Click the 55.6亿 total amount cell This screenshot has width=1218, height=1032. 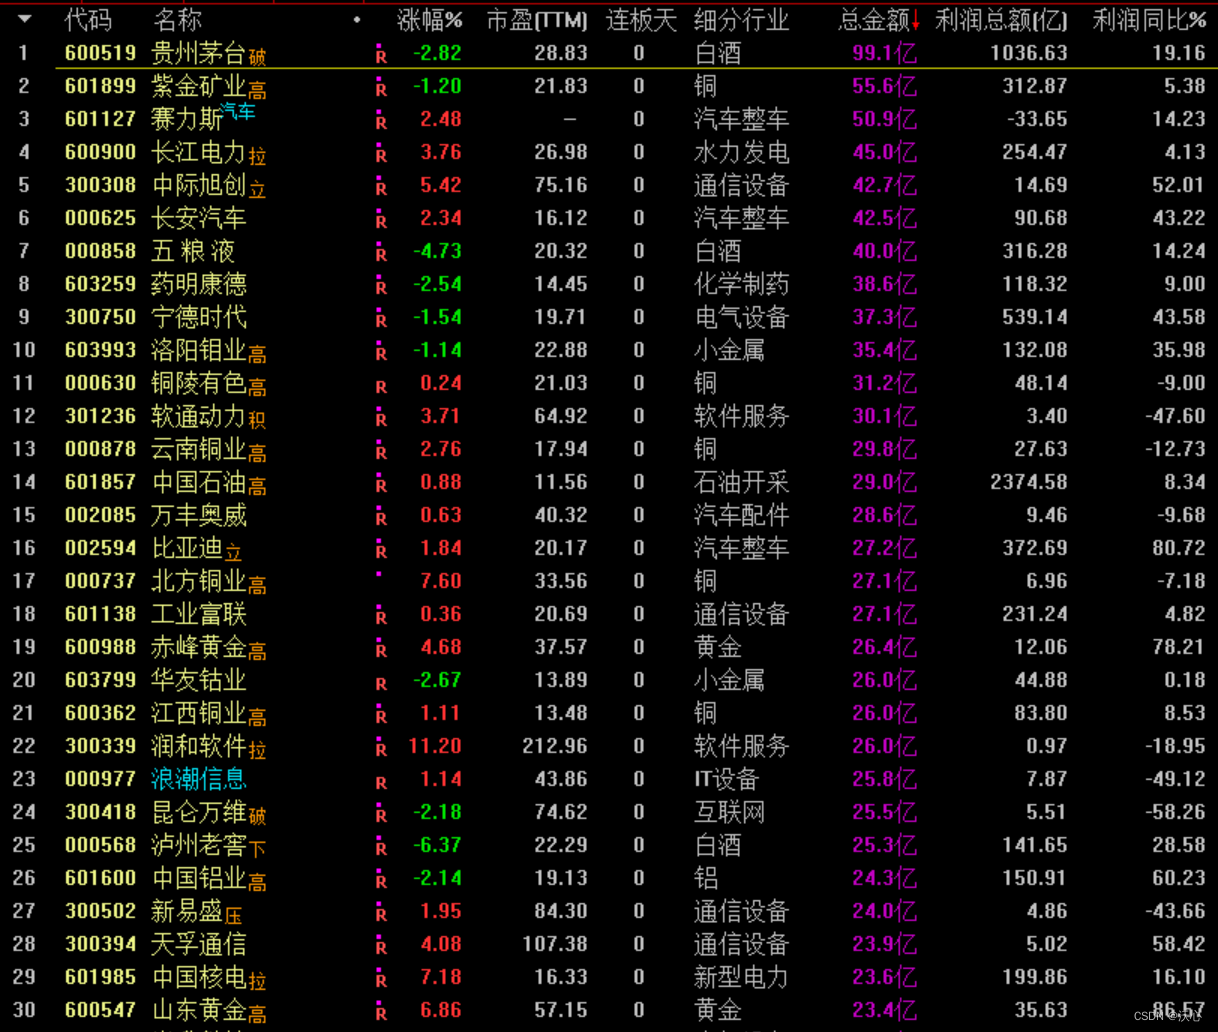click(884, 86)
